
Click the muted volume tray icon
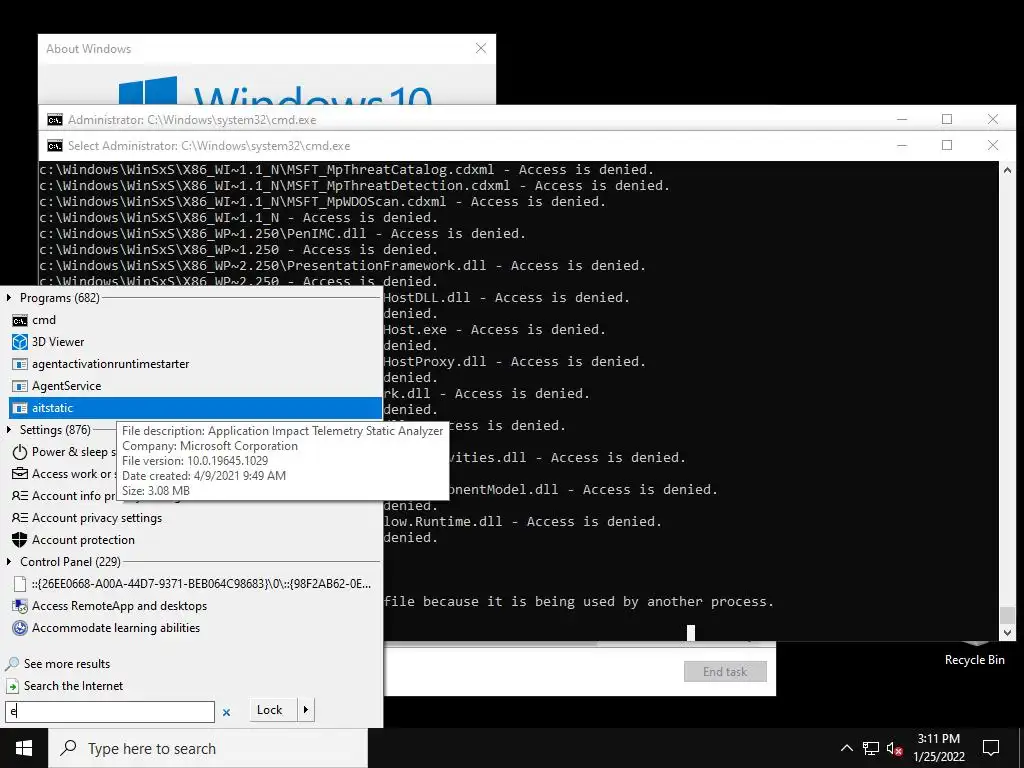click(895, 749)
